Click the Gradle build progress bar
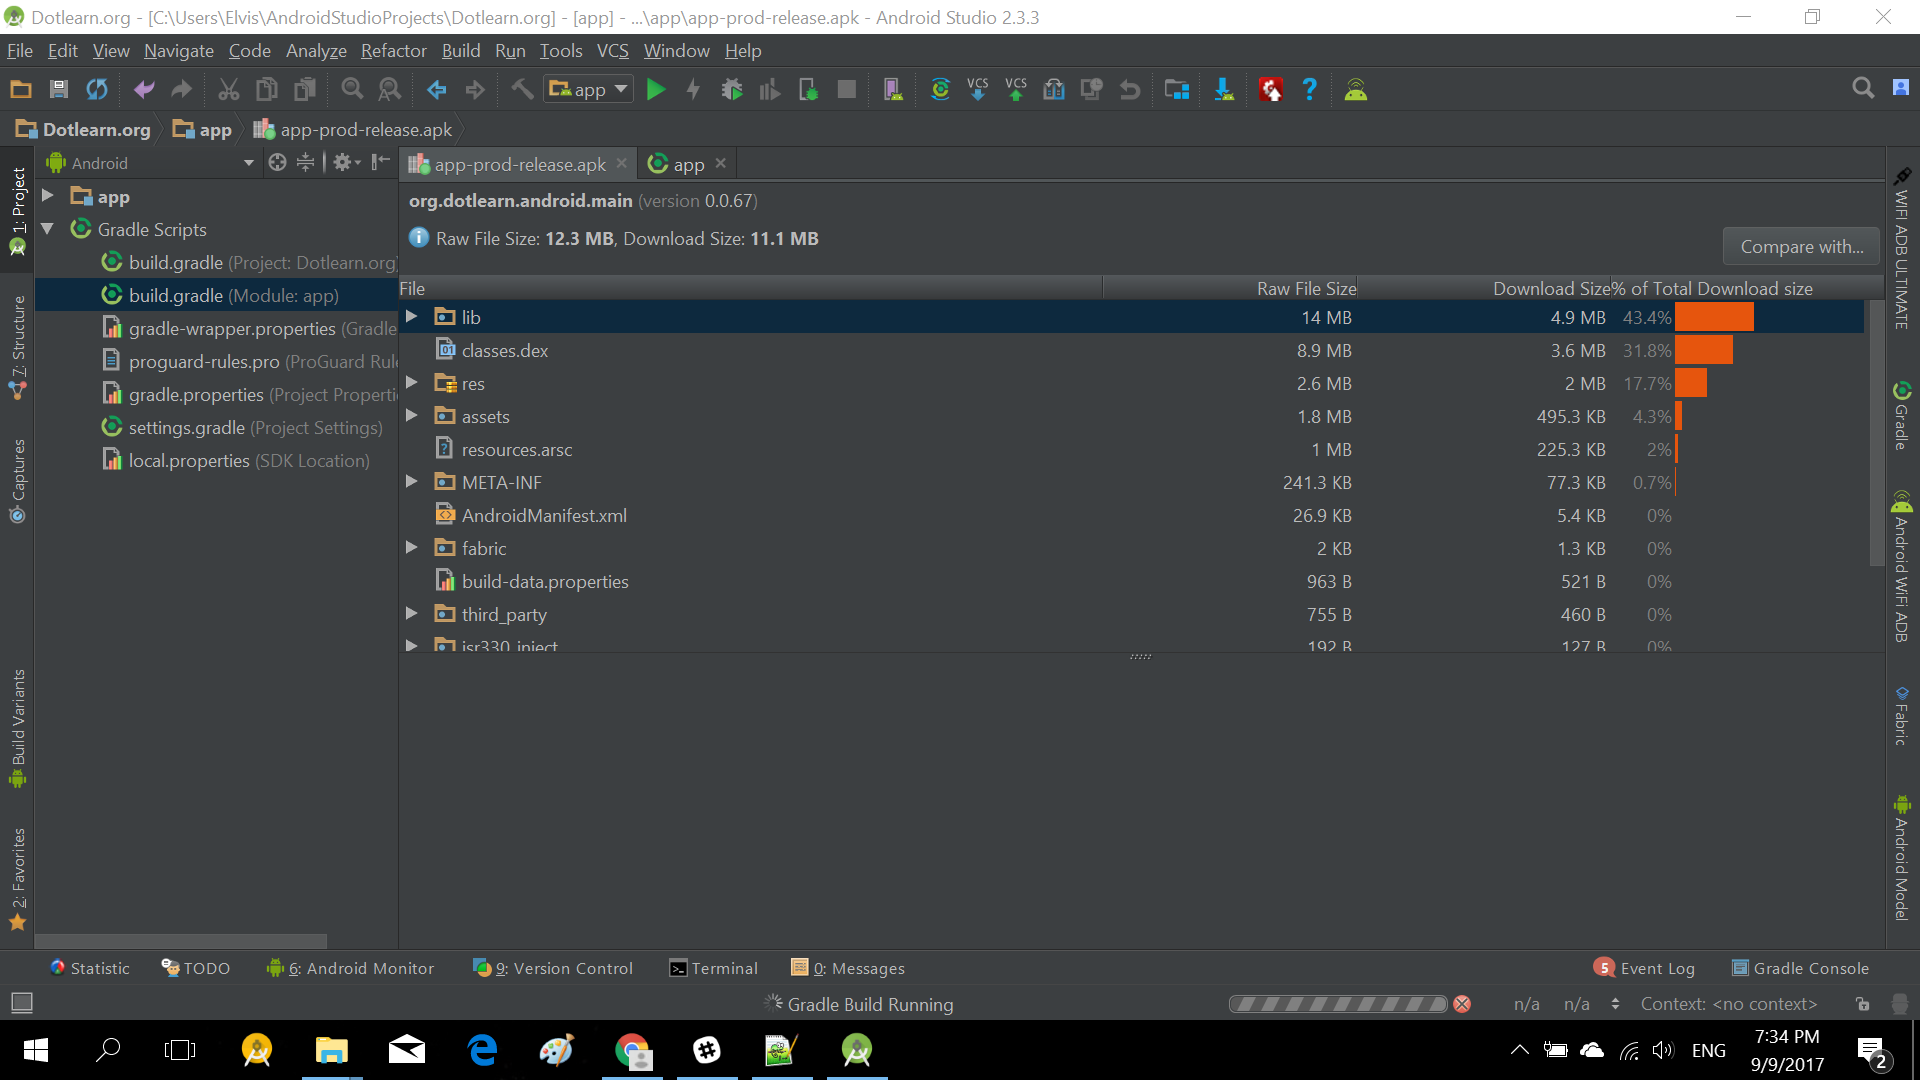1920x1080 pixels. pos(1338,1004)
